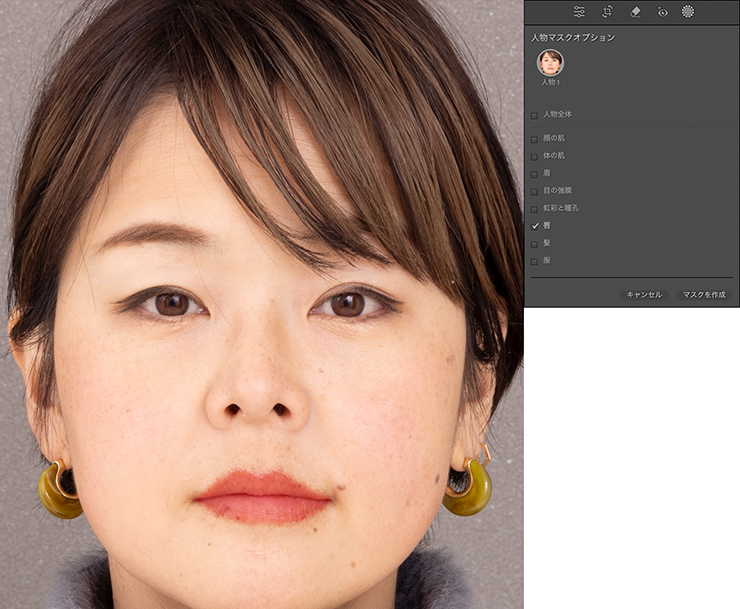Screen dimensions: 740x609
Task: Uncheck the 唇 checkbox
Action: coord(535,226)
